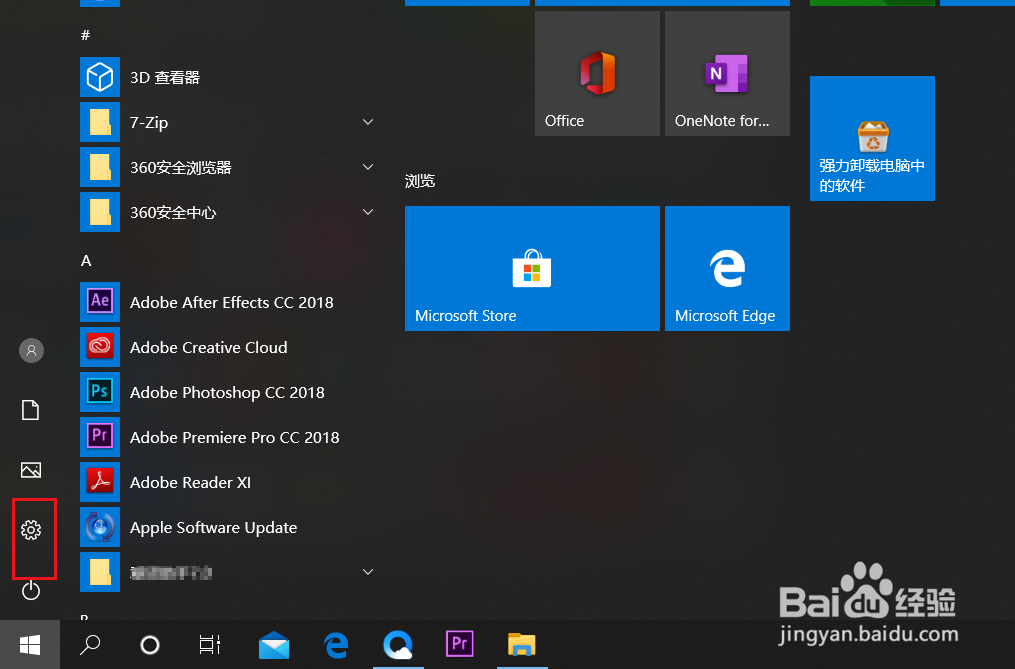1015x669 pixels.
Task: Expand the 7-Zip folder chevron
Action: [x=368, y=122]
